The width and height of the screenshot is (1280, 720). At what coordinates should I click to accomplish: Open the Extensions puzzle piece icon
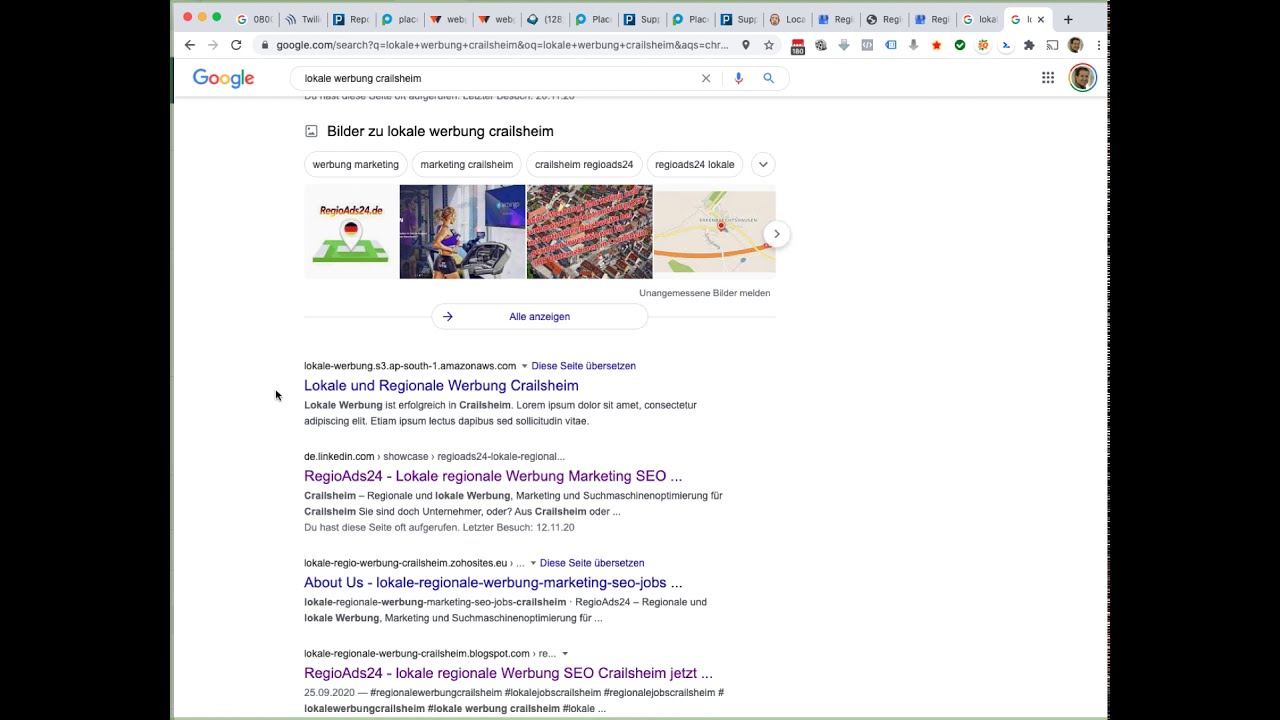click(x=1029, y=45)
